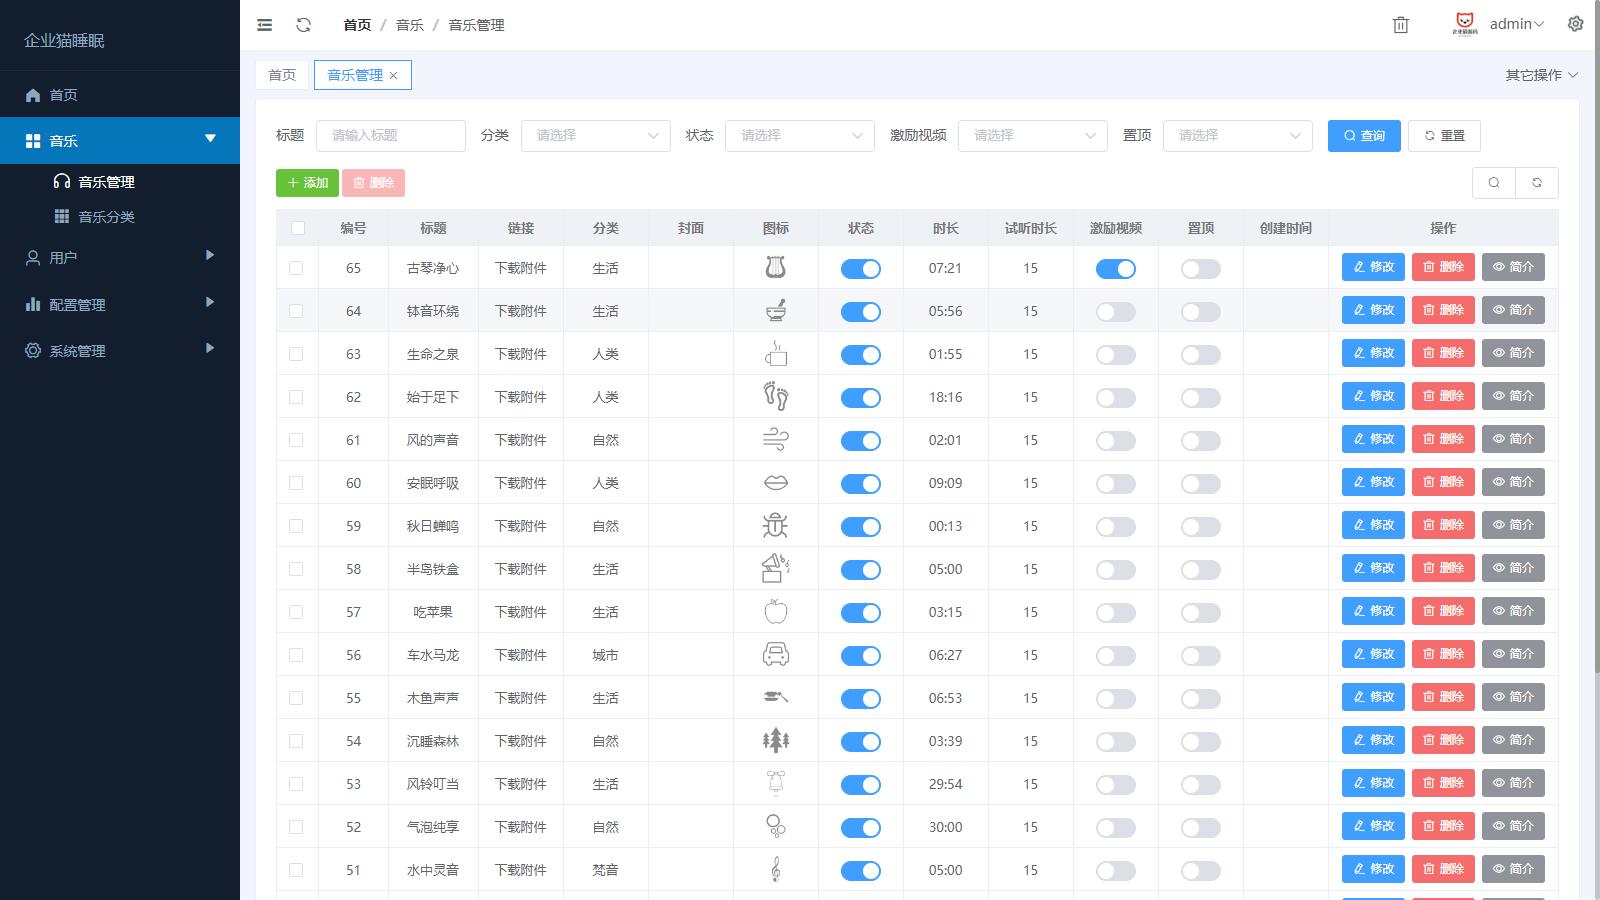Tick the checkbox for row 63
Screen dimensions: 1600x900
[x=296, y=354]
